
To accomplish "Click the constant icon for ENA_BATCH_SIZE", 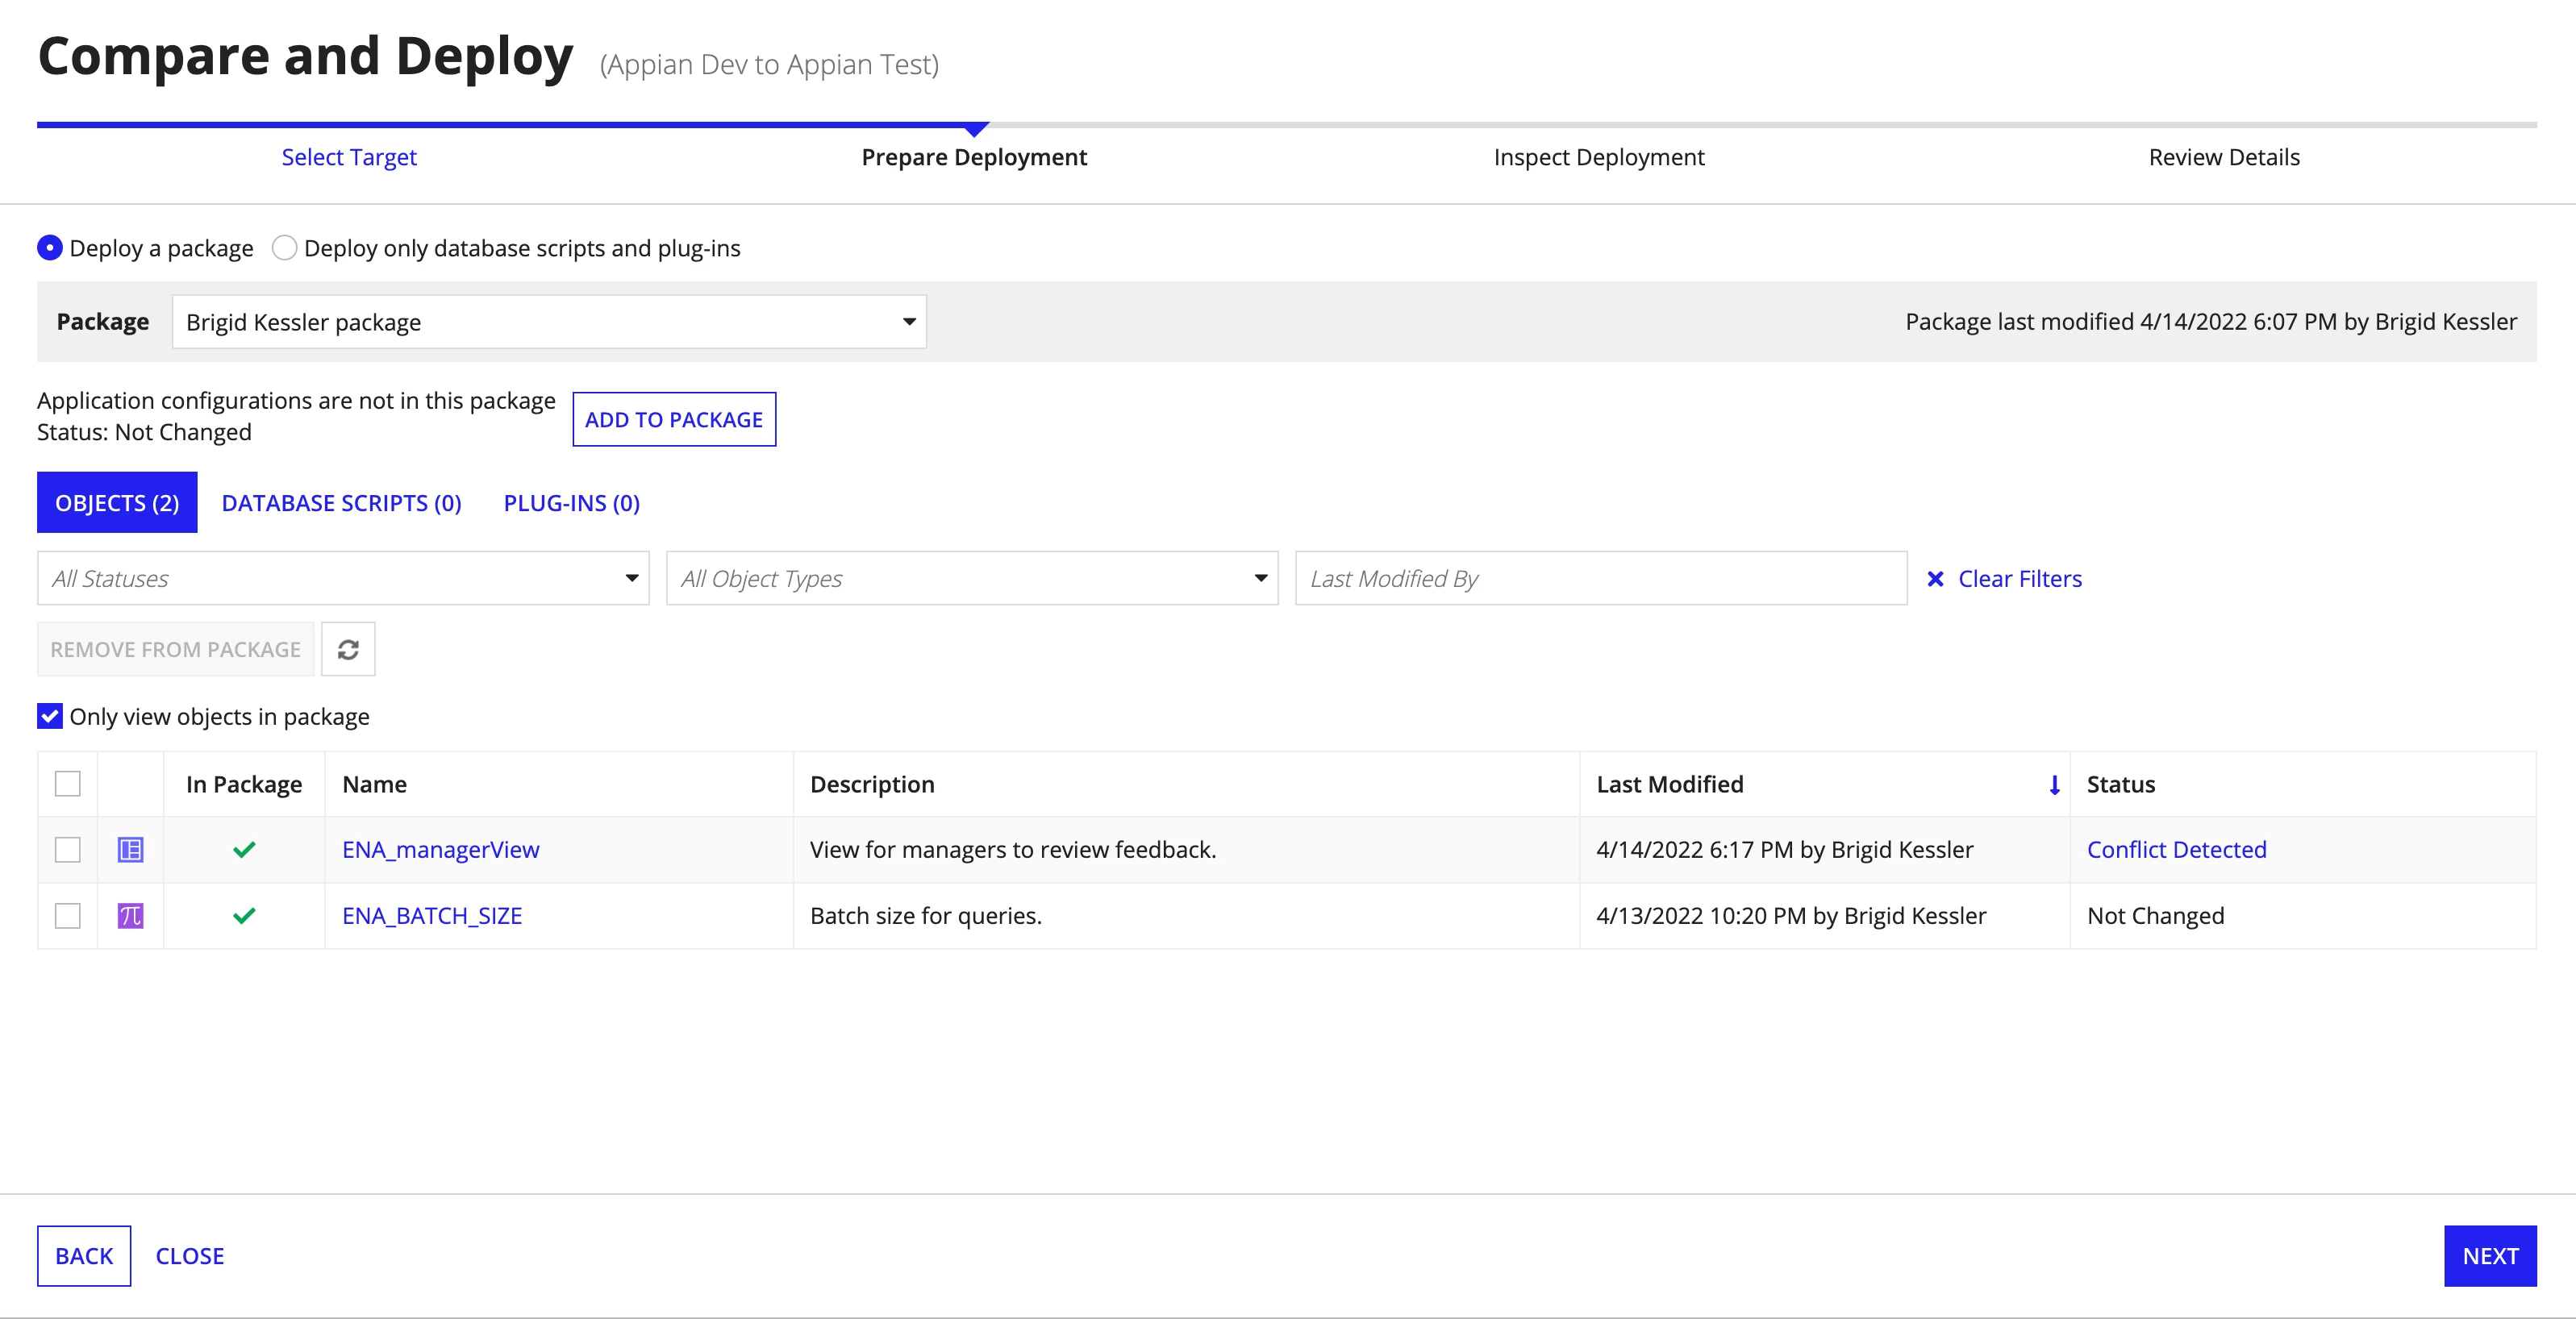I will coord(131,916).
